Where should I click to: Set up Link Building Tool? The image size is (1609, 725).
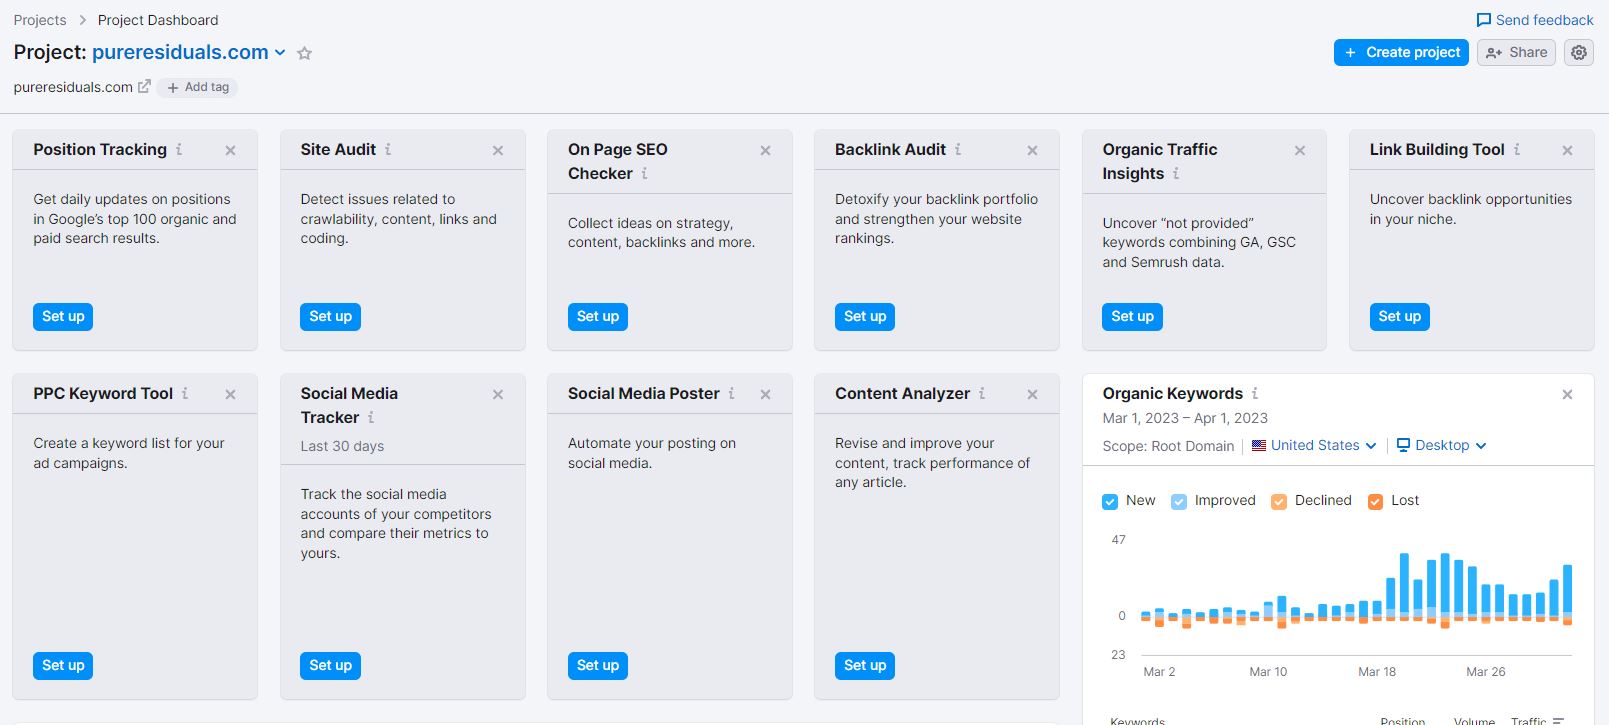click(x=1399, y=317)
